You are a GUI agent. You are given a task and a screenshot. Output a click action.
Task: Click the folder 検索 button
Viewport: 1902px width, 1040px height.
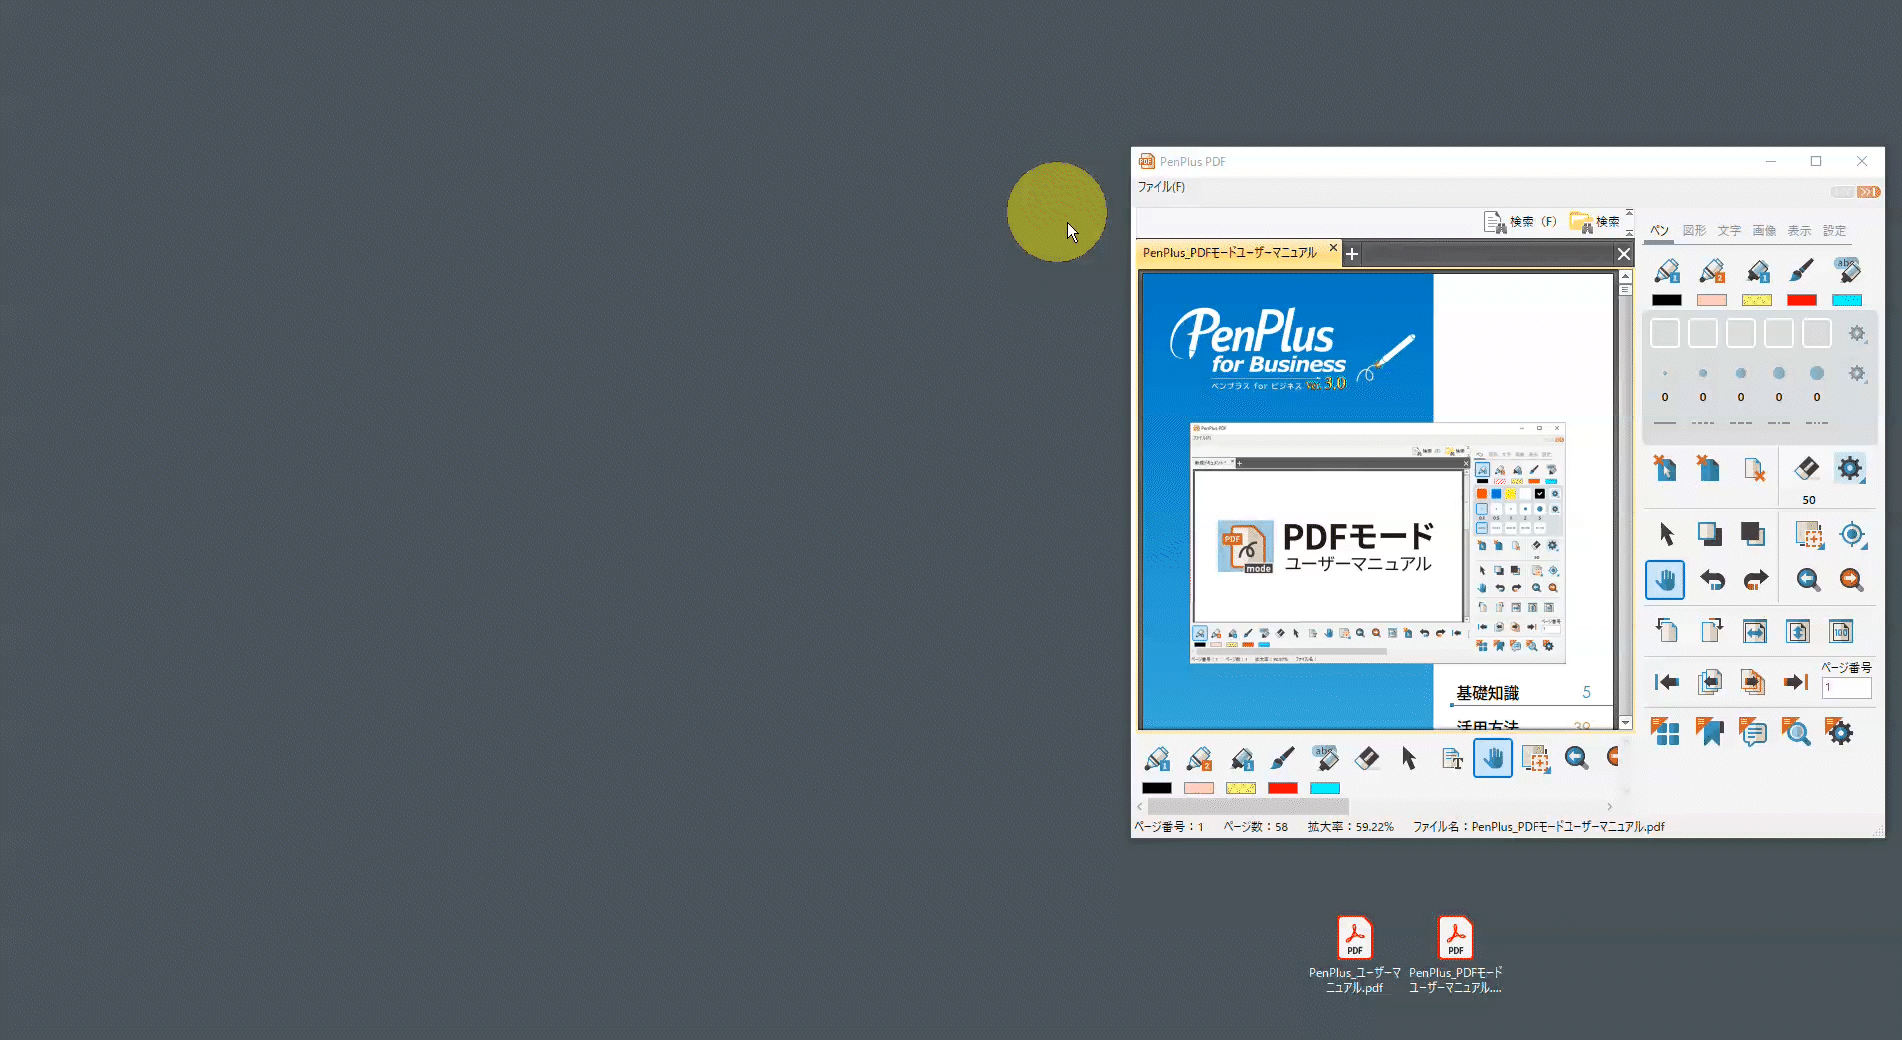click(x=1594, y=222)
